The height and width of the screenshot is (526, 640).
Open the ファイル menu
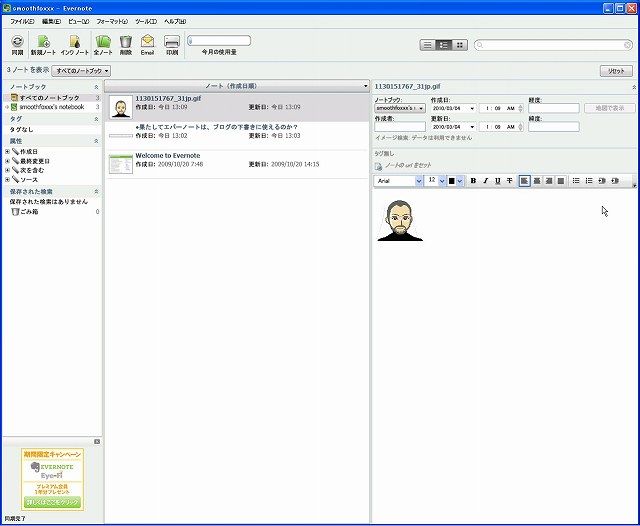(x=22, y=21)
